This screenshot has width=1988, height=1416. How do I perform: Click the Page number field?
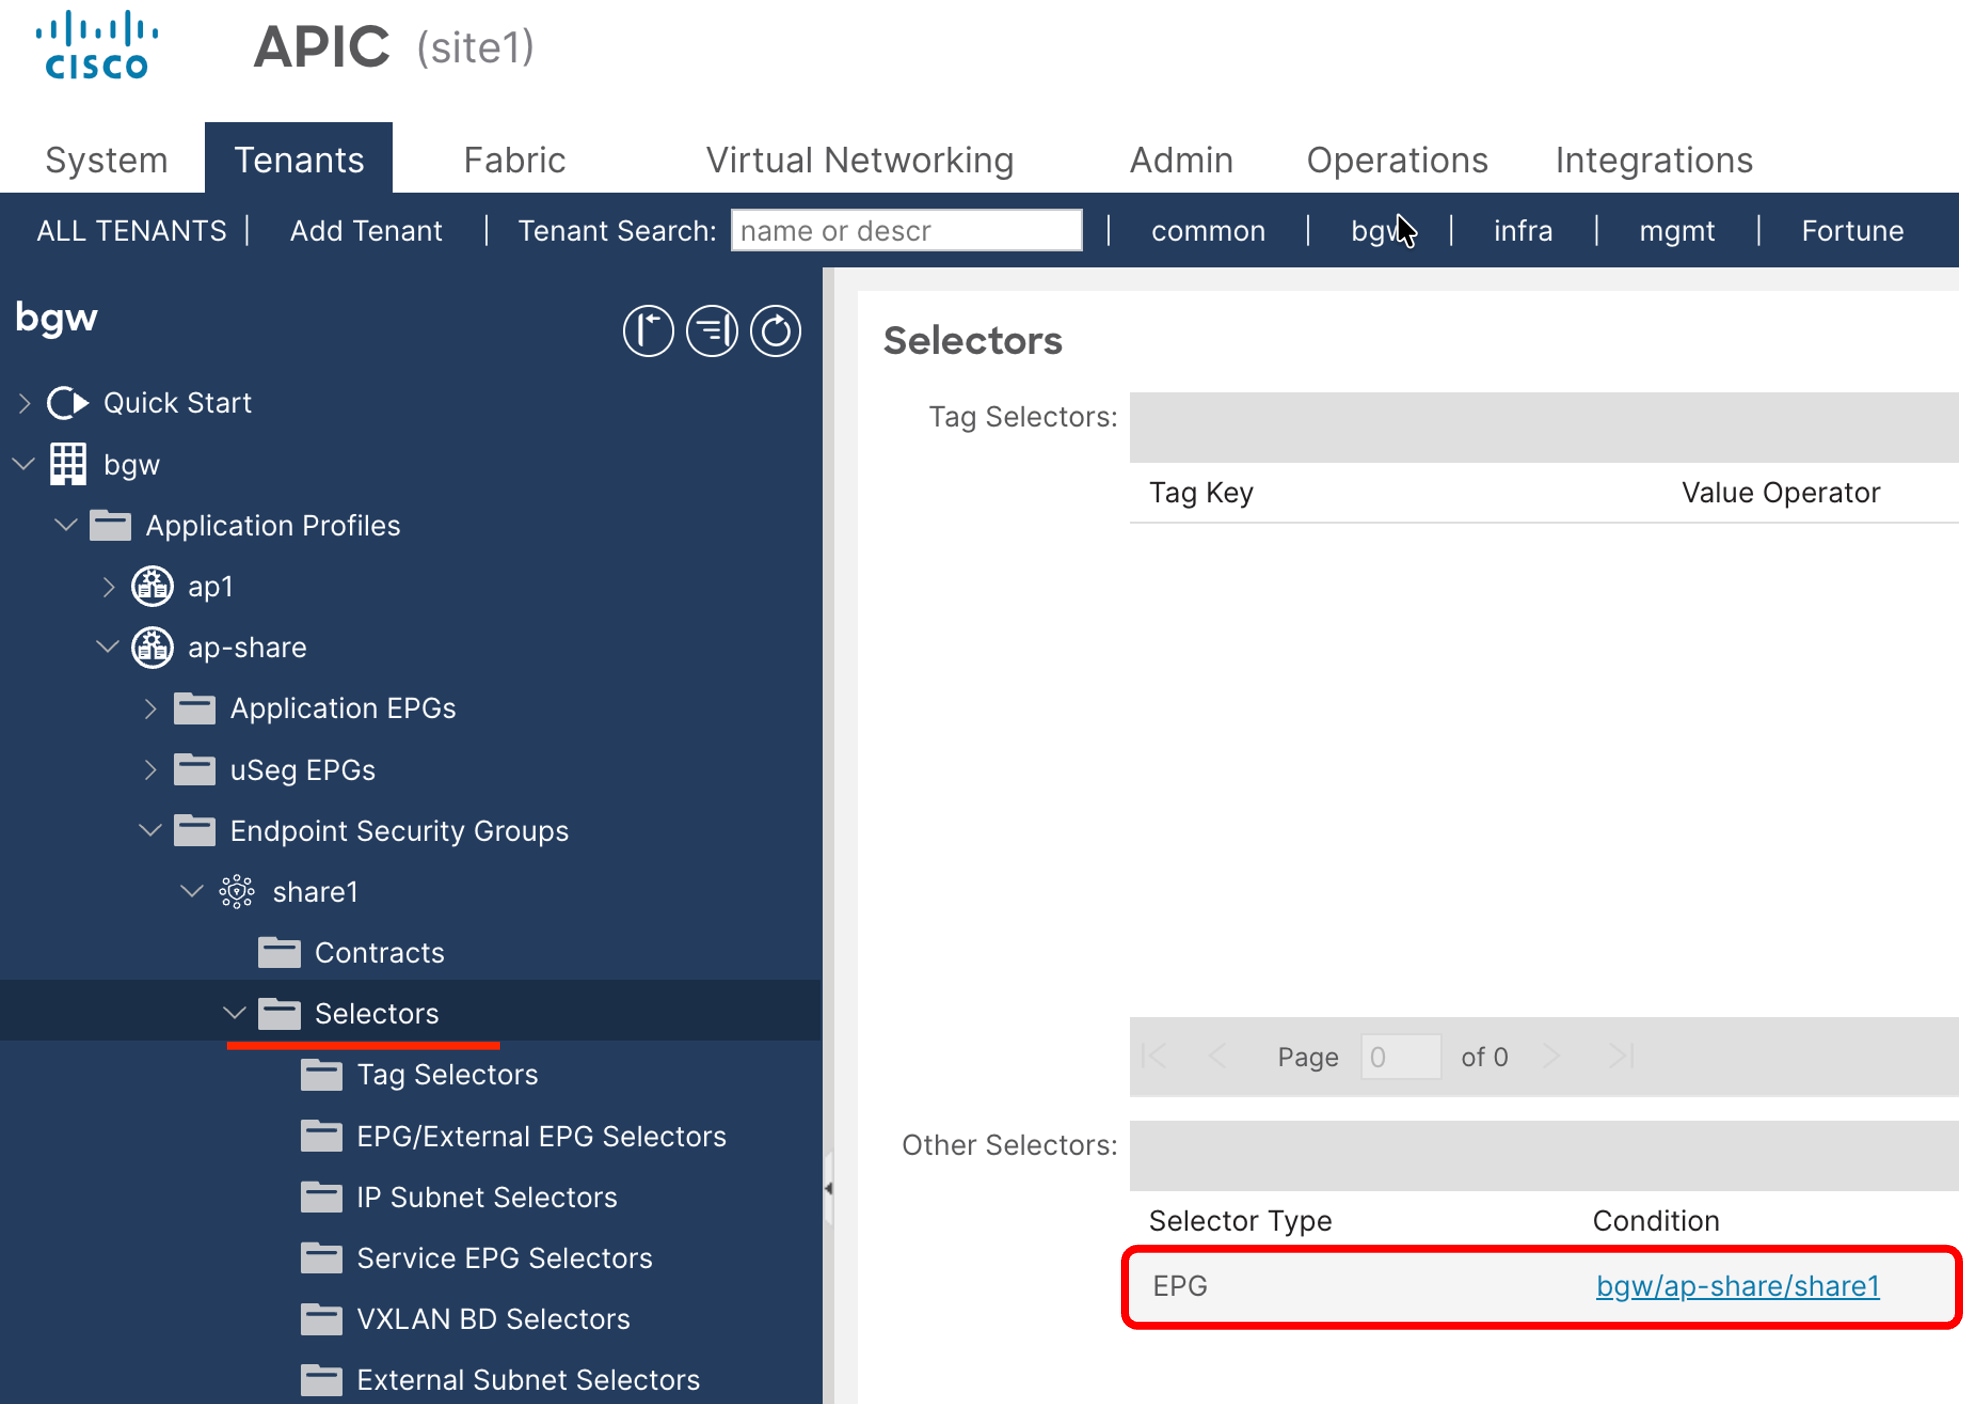pos(1400,1057)
